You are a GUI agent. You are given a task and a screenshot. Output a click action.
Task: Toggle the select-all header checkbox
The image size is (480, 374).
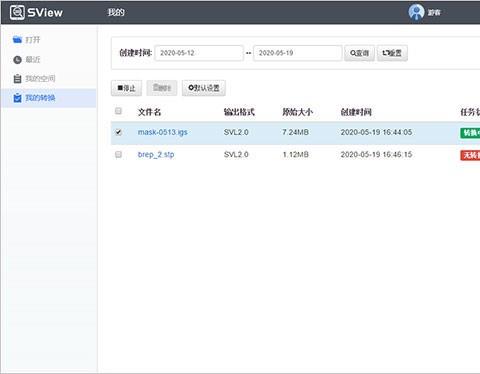[x=118, y=111]
